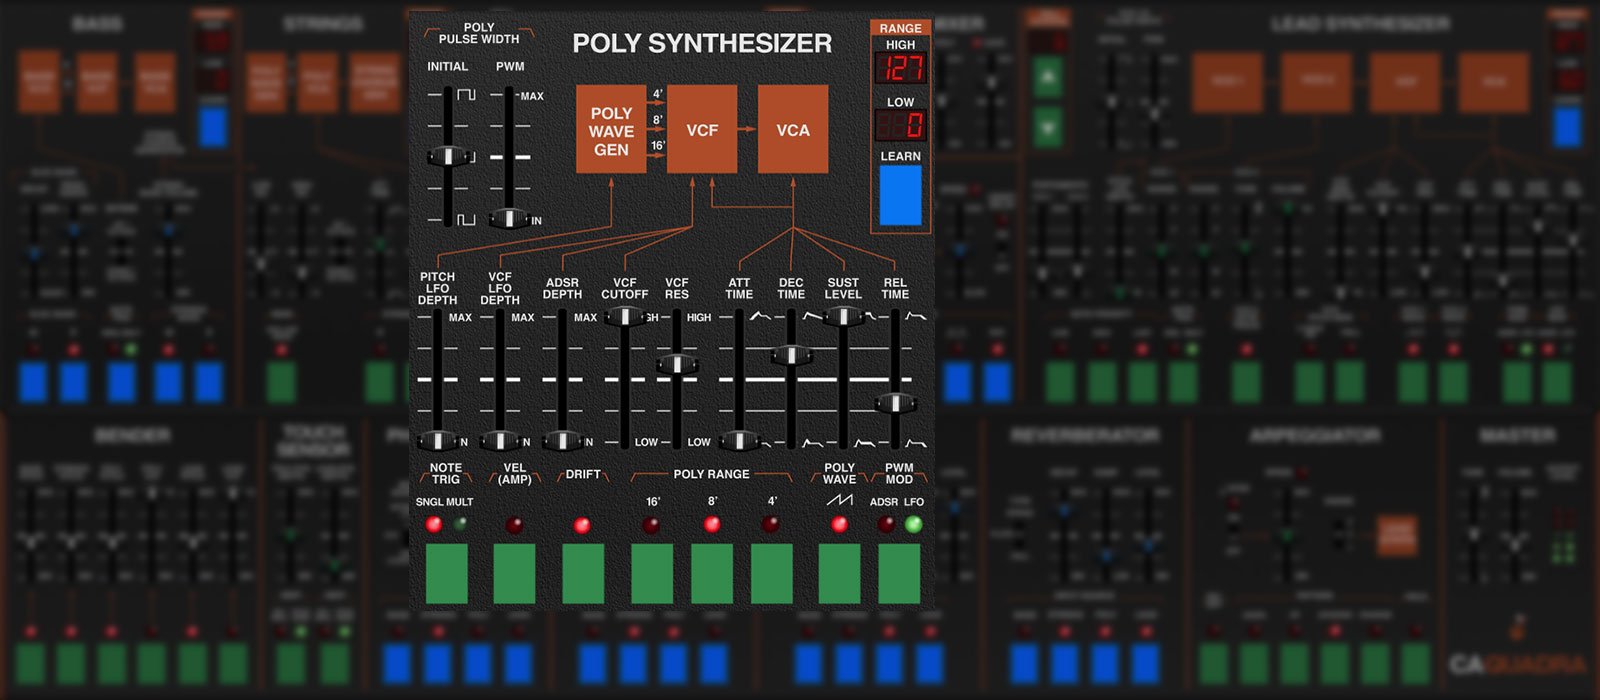Toggle the NOTE TRIG green button
The image size is (1600, 700).
[x=446, y=574]
